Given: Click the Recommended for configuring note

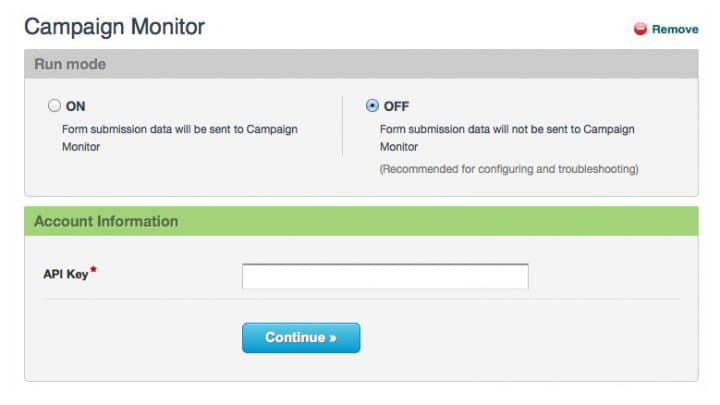Looking at the screenshot, I should pyautogui.click(x=509, y=169).
